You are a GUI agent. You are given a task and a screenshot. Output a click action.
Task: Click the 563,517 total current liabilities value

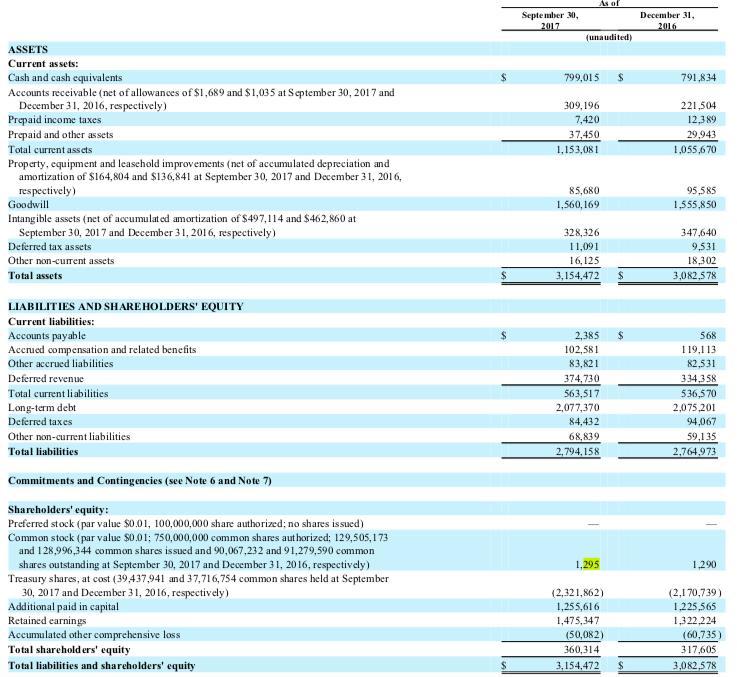tap(581, 394)
